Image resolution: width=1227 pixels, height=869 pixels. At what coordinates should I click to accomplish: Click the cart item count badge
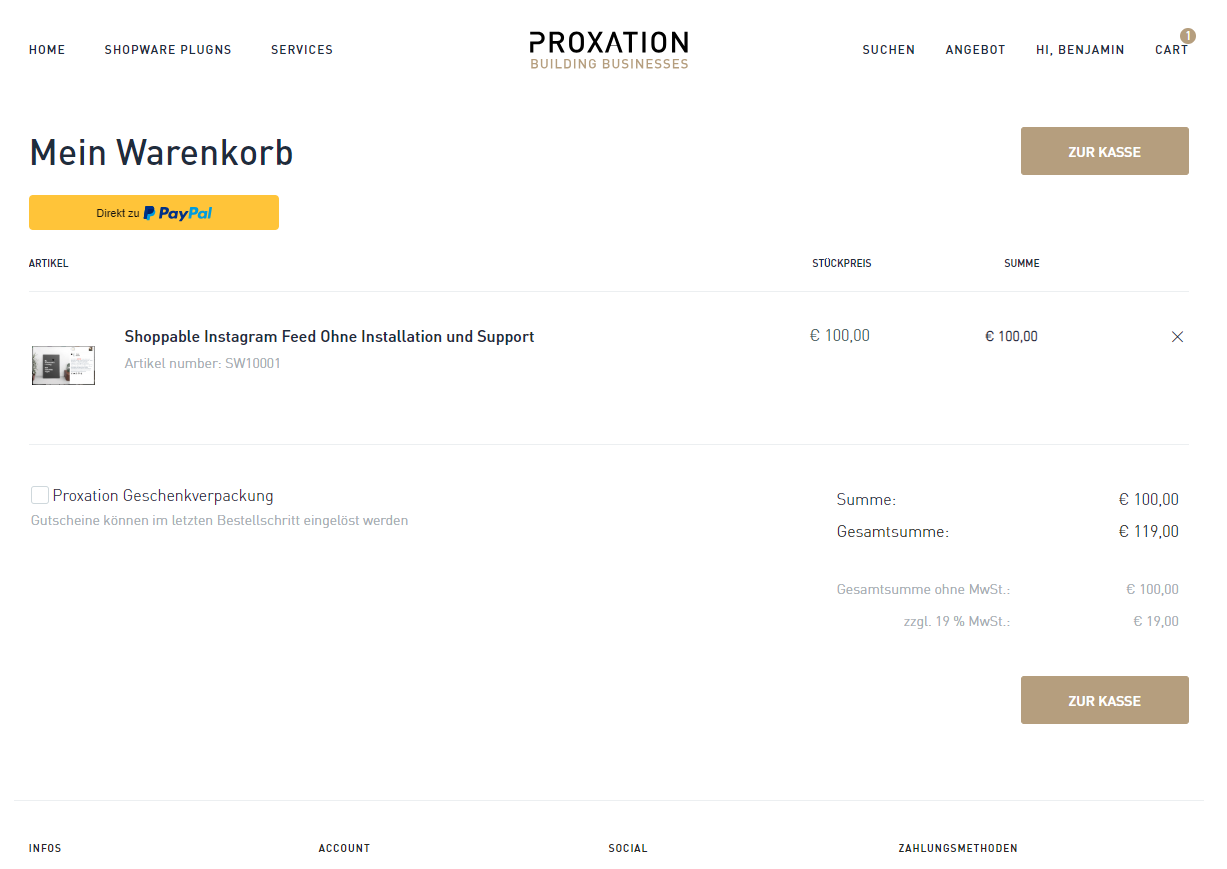pos(1188,36)
